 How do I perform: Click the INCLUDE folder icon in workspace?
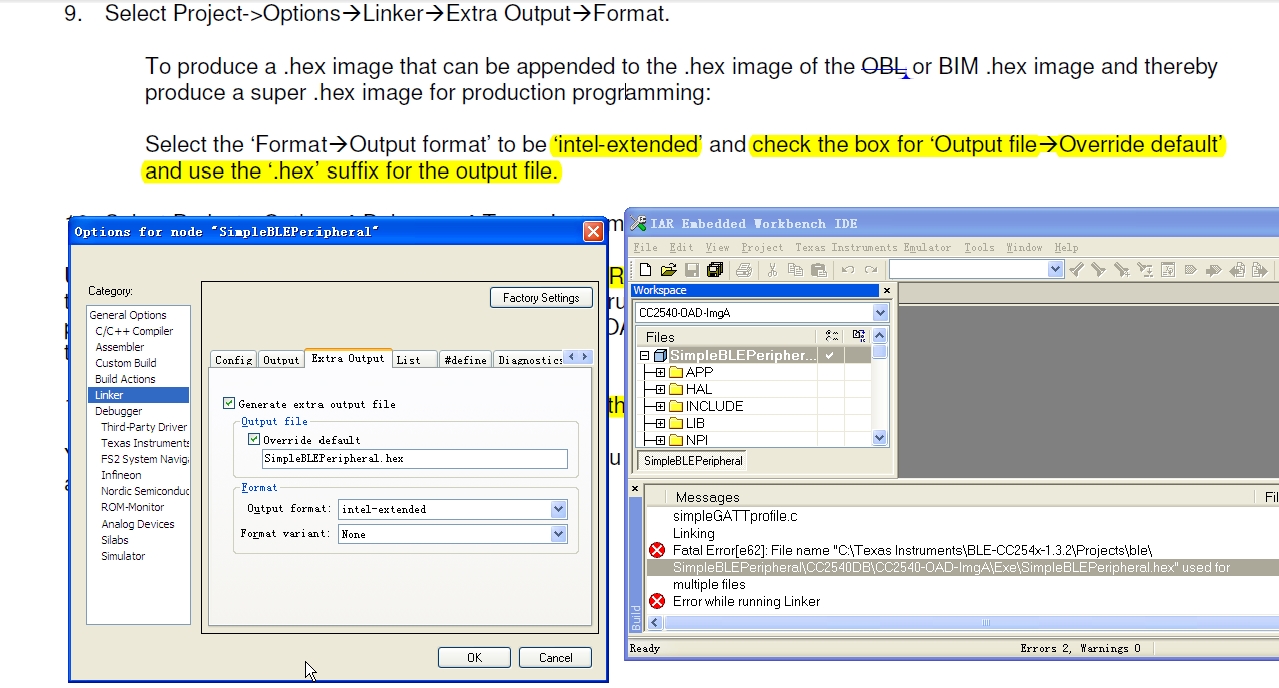tap(676, 406)
